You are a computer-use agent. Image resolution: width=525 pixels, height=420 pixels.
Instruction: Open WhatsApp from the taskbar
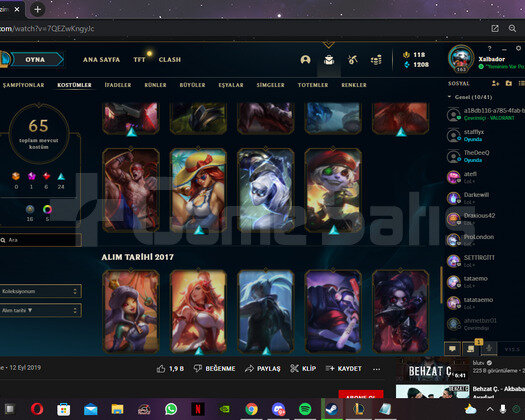click(171, 409)
